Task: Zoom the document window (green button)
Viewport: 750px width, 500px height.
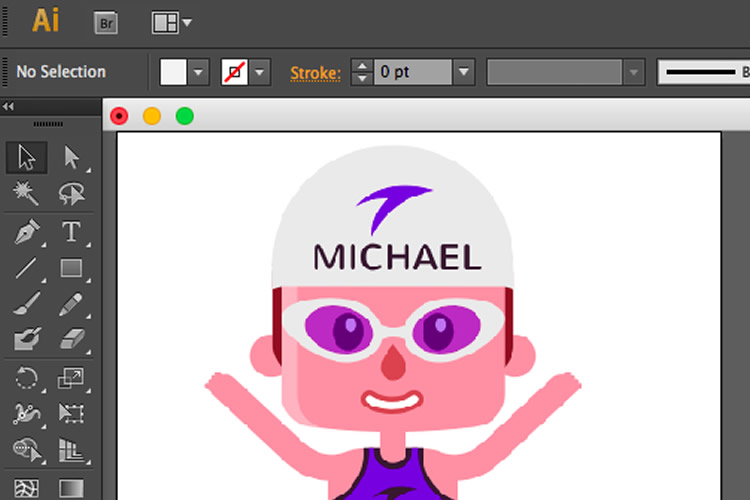Action: coord(185,116)
